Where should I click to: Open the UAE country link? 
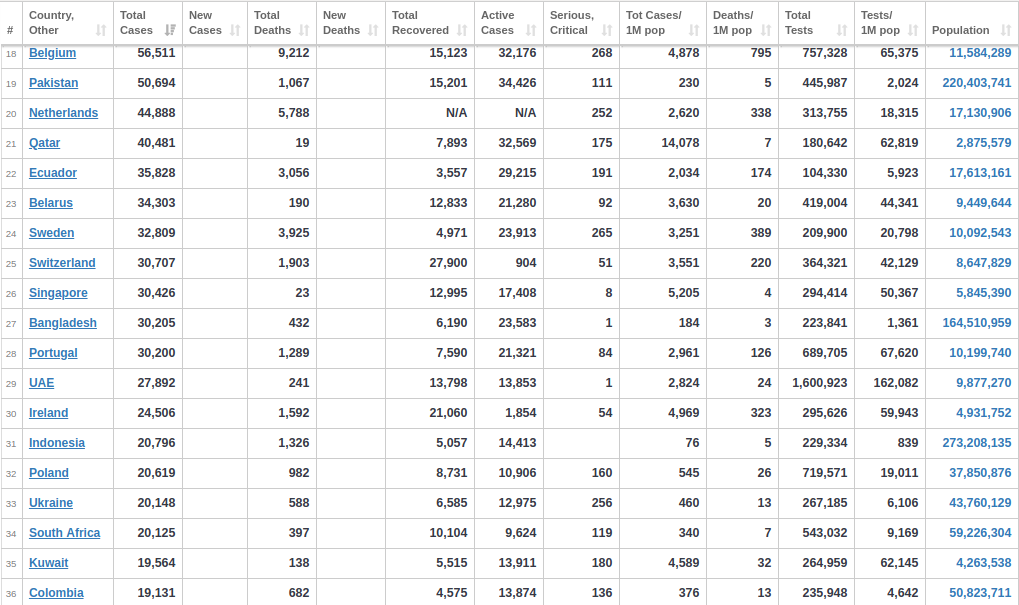pos(42,383)
